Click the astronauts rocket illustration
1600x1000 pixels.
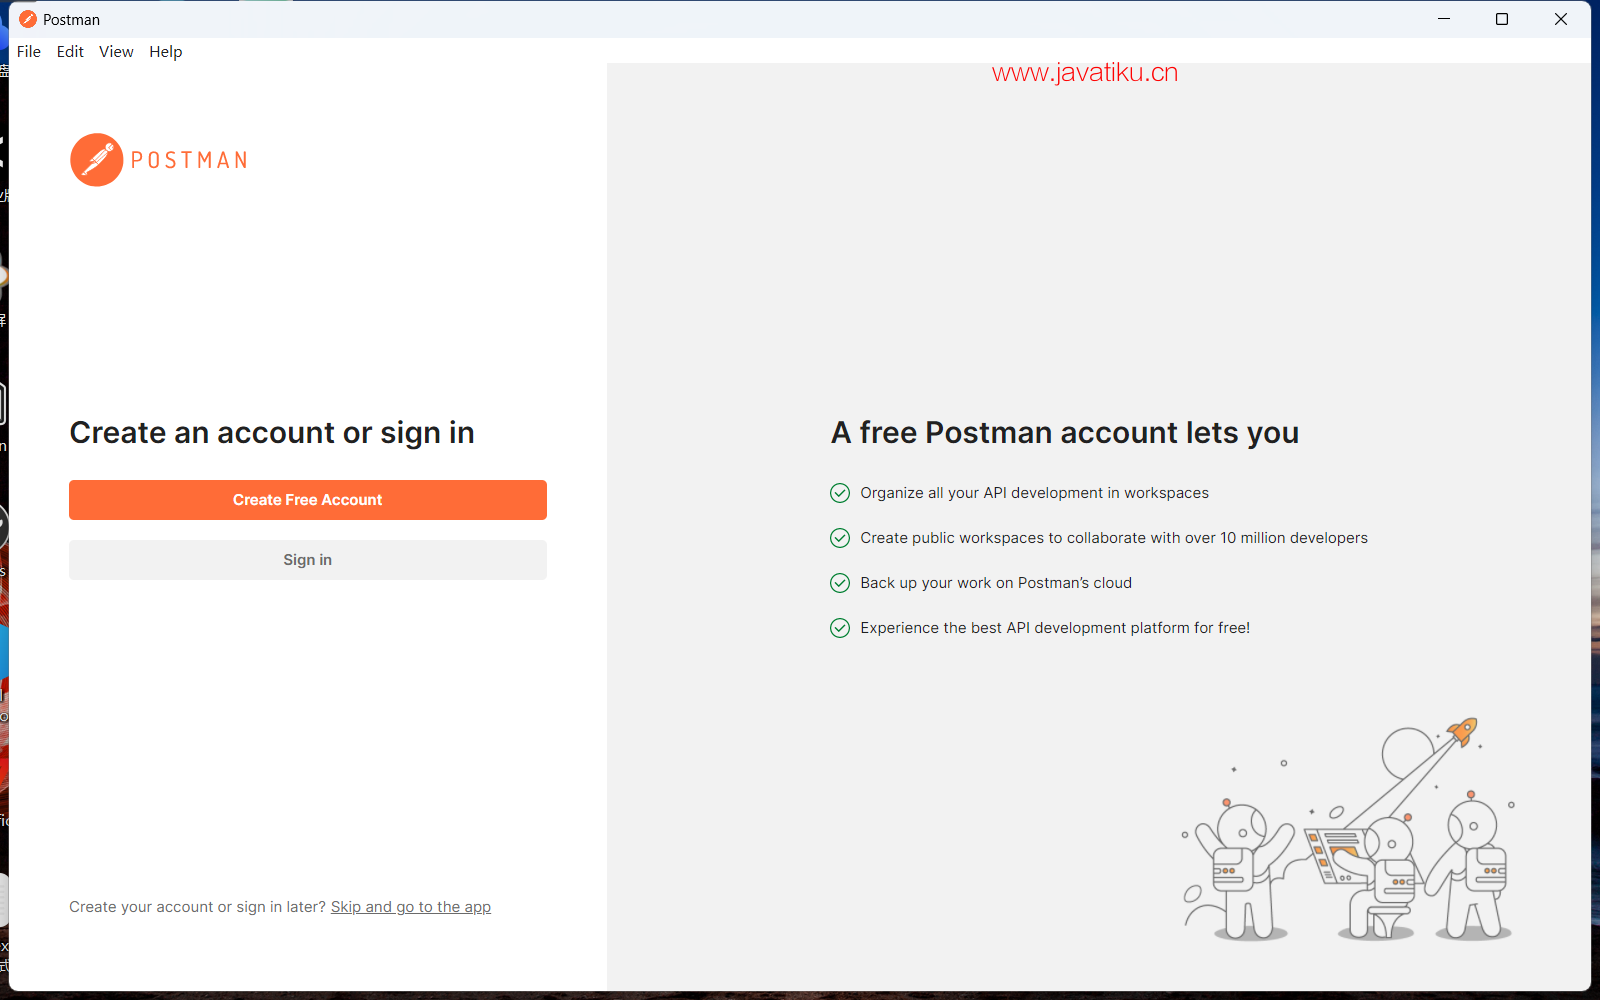tap(1348, 830)
